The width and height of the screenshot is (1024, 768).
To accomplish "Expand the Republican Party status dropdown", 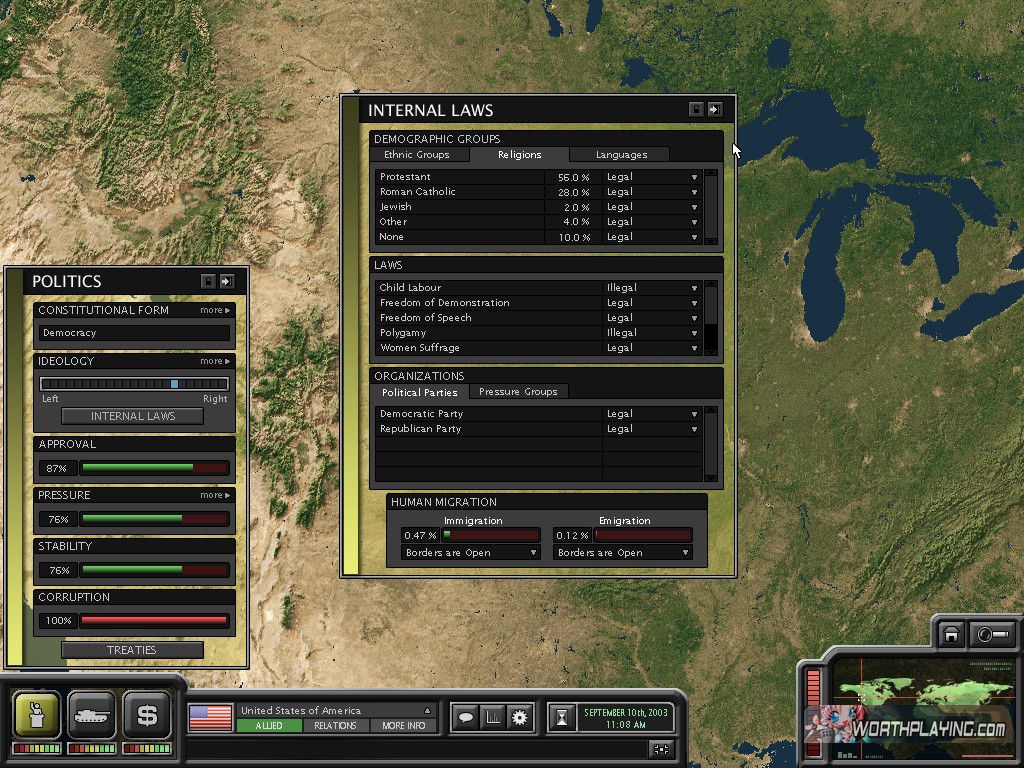I will (x=694, y=429).
